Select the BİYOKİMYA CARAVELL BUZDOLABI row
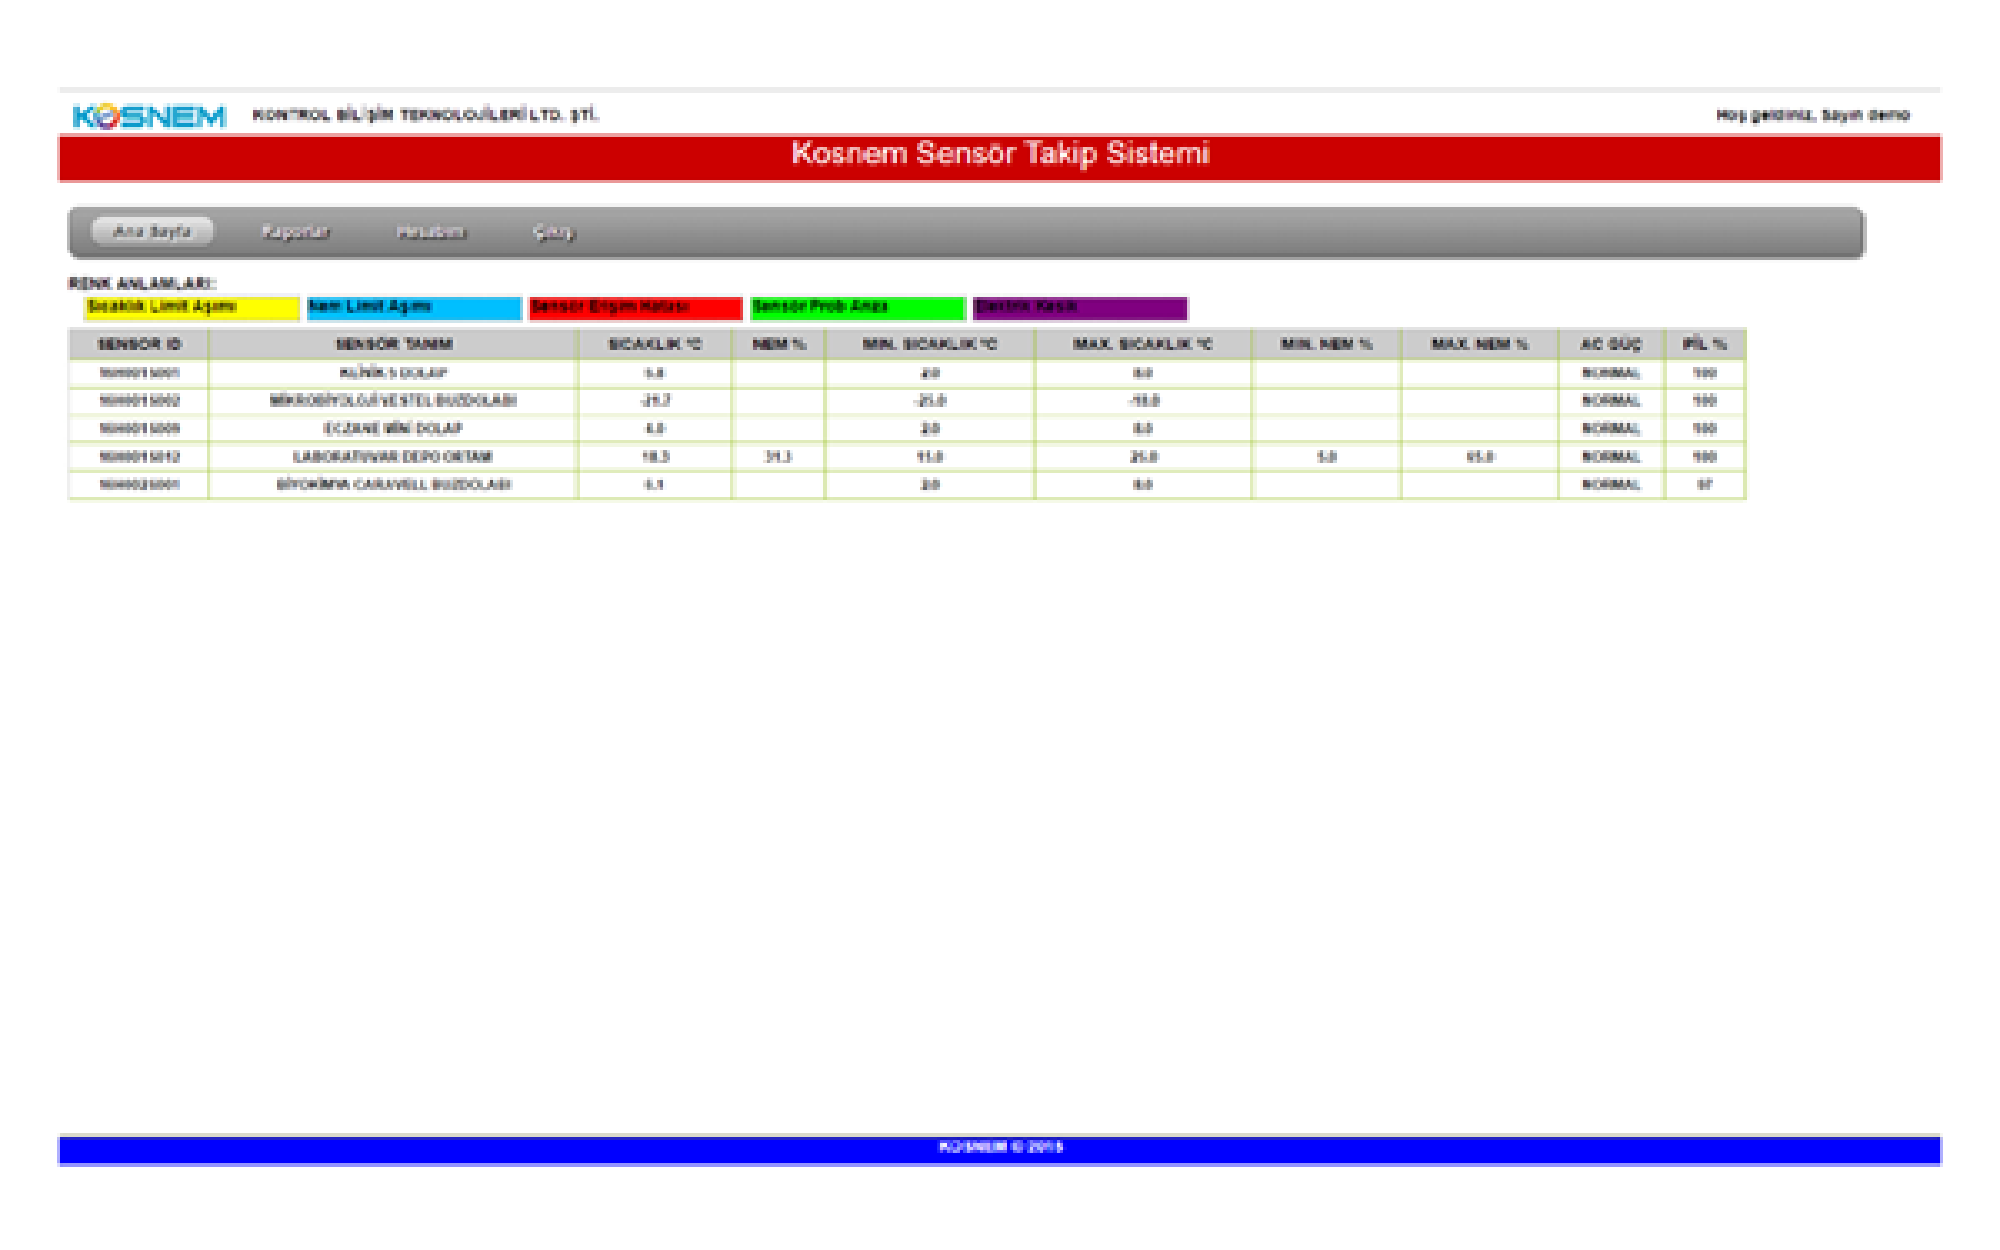 [394, 485]
